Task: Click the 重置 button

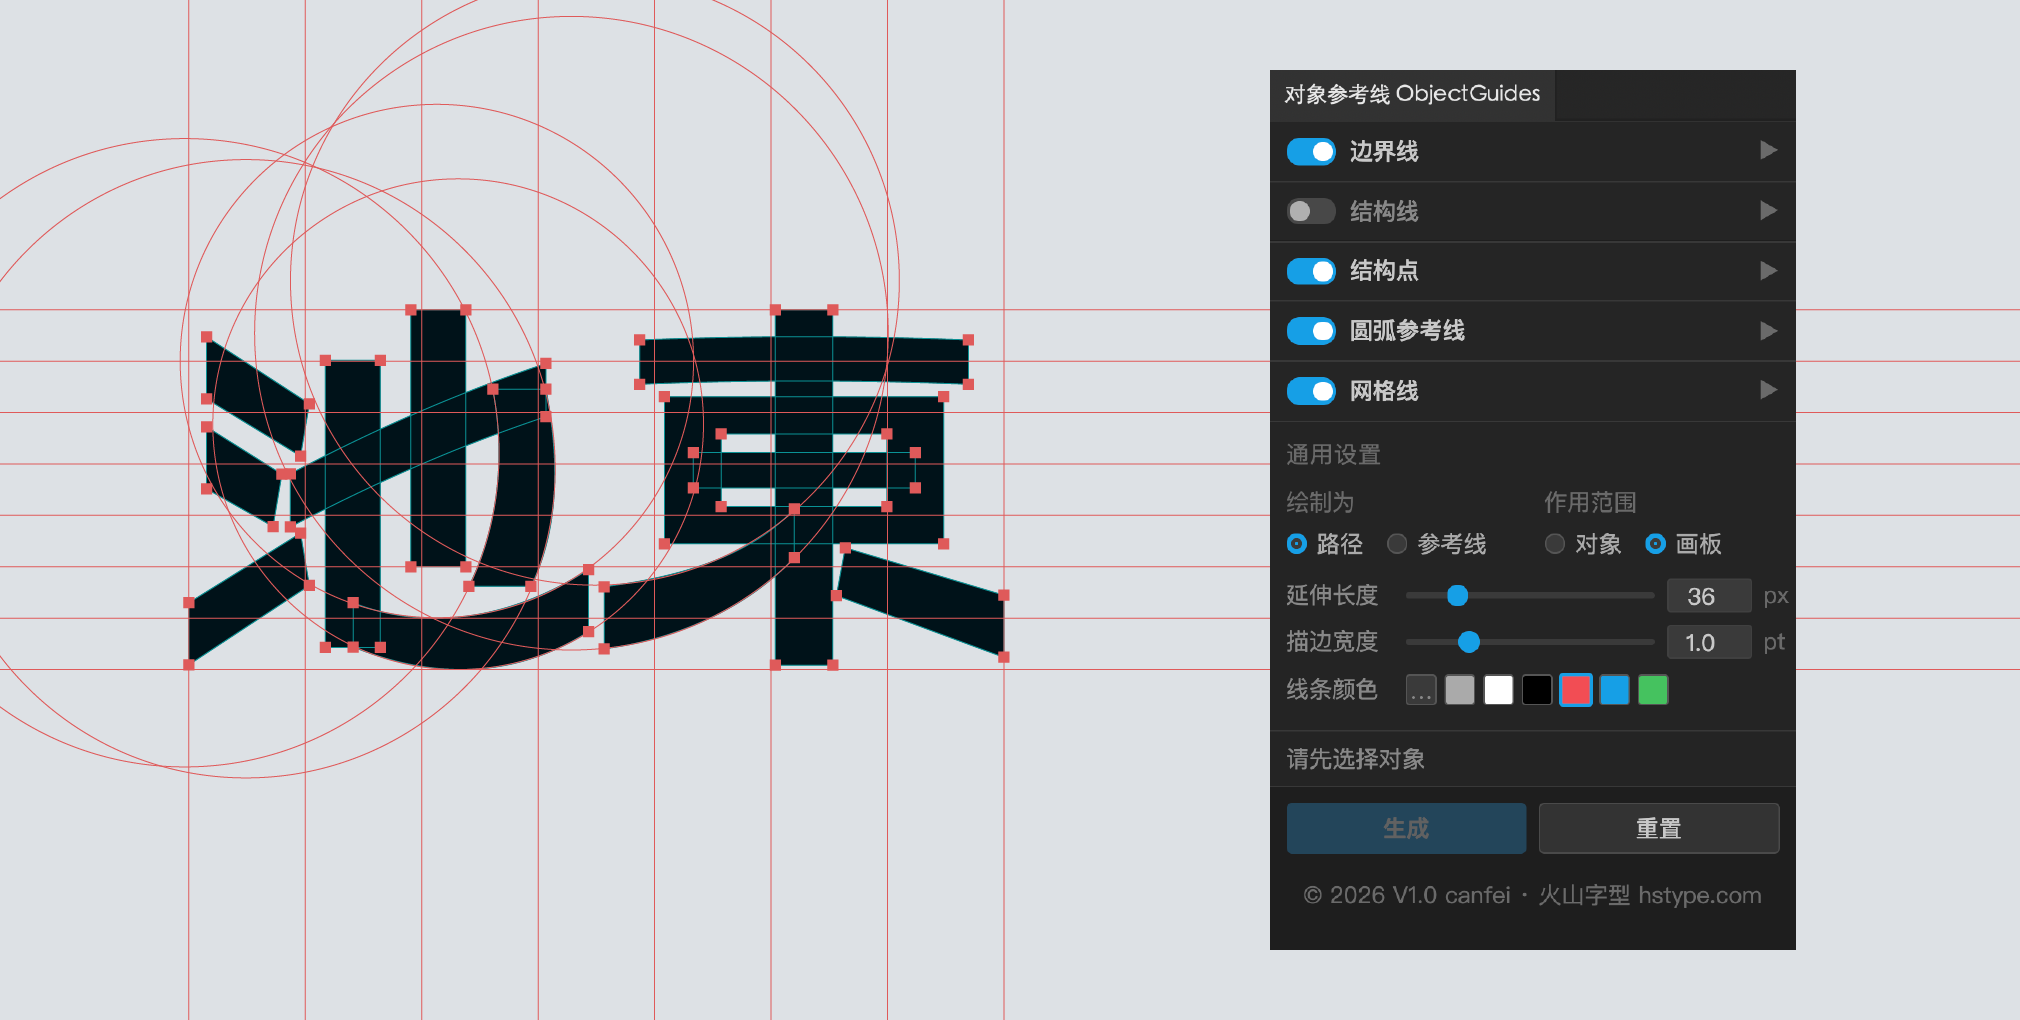Action: point(1659,828)
